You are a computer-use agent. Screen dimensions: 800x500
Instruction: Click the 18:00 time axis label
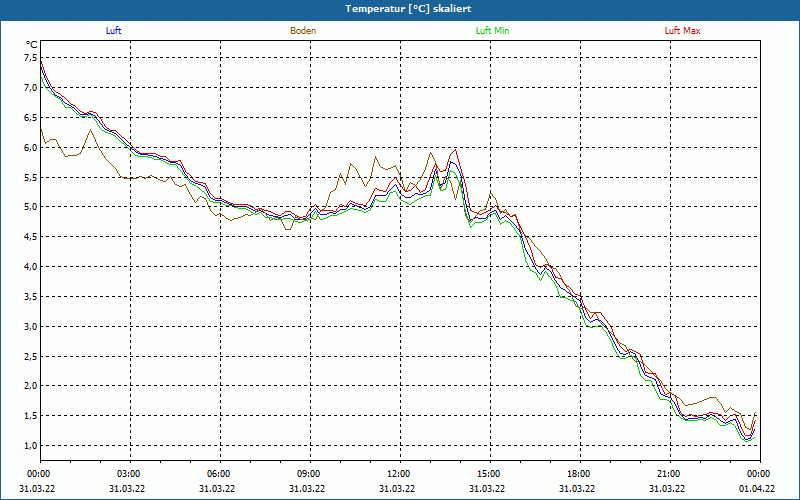(580, 474)
